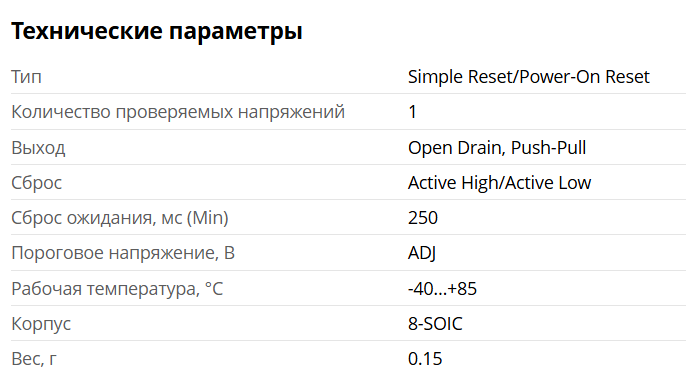Image resolution: width=686 pixels, height=380 pixels.
Task: Select the "Вес, г" label
Action: (x=34, y=359)
